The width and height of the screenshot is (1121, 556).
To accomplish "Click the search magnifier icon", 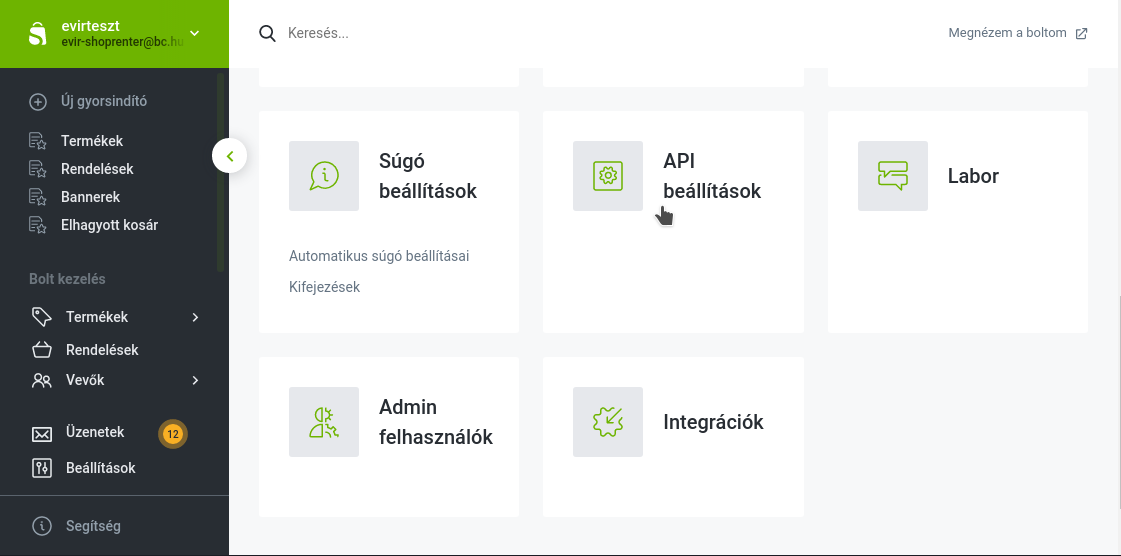I will pos(267,34).
